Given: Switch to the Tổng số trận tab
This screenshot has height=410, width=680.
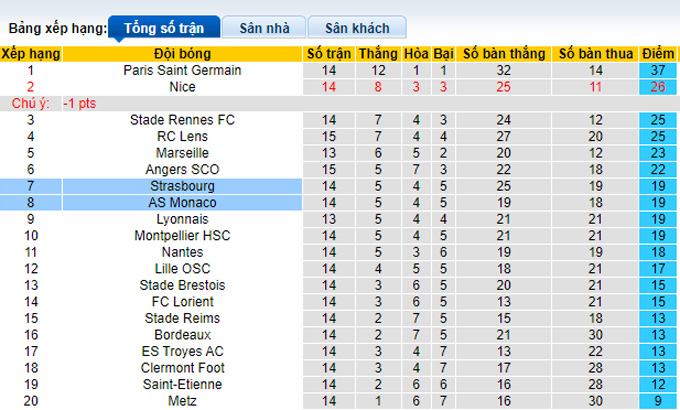Looking at the screenshot, I should [160, 28].
